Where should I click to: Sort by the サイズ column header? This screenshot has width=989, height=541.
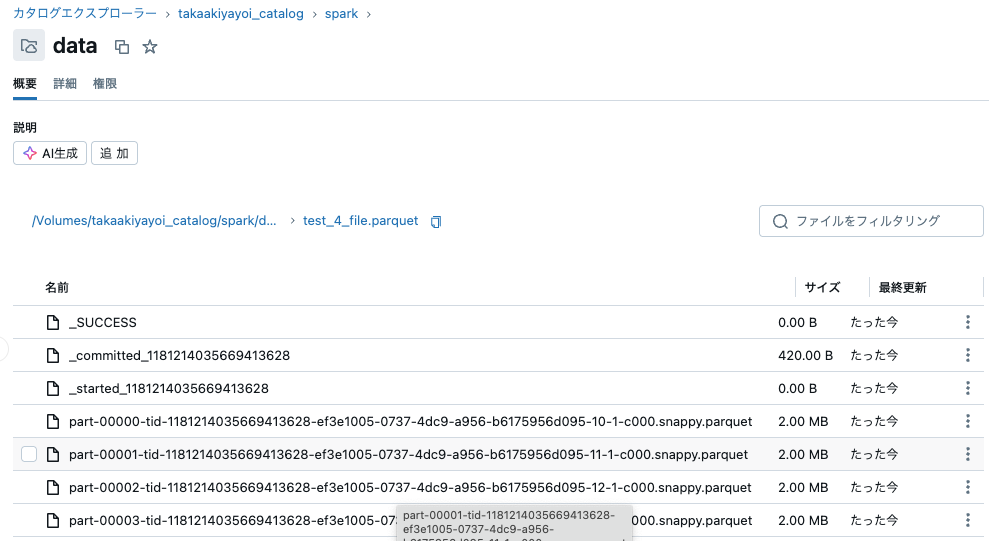point(822,288)
